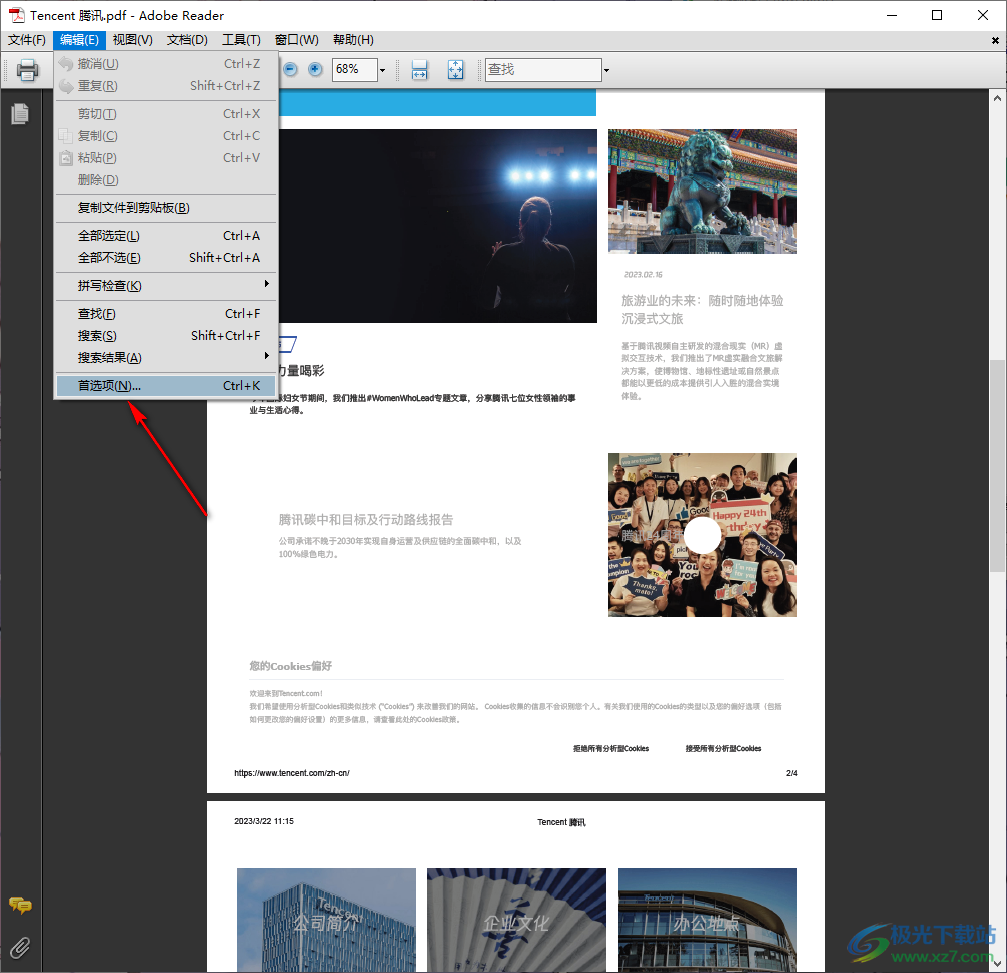This screenshot has width=1007, height=973.
Task: Click the vertical scrollbar thumb
Action: point(997,465)
